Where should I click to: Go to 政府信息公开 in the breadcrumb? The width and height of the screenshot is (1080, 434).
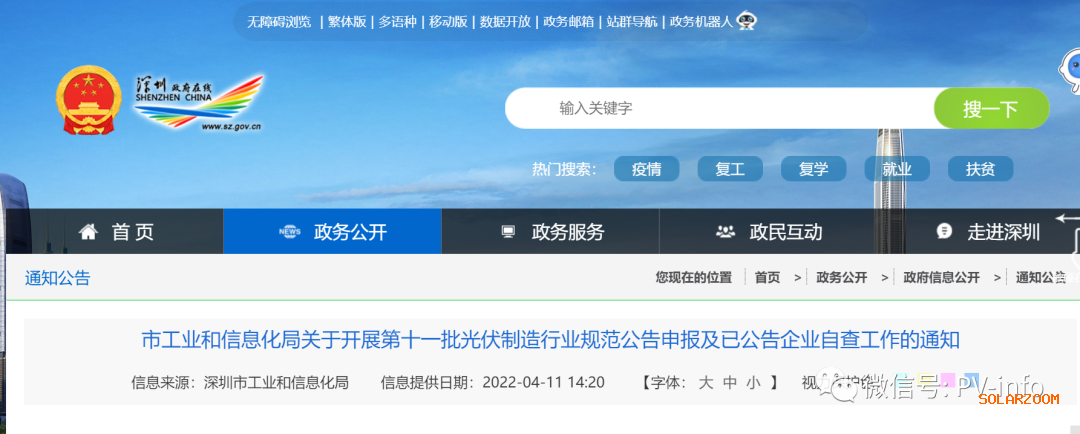pyautogui.click(x=941, y=278)
